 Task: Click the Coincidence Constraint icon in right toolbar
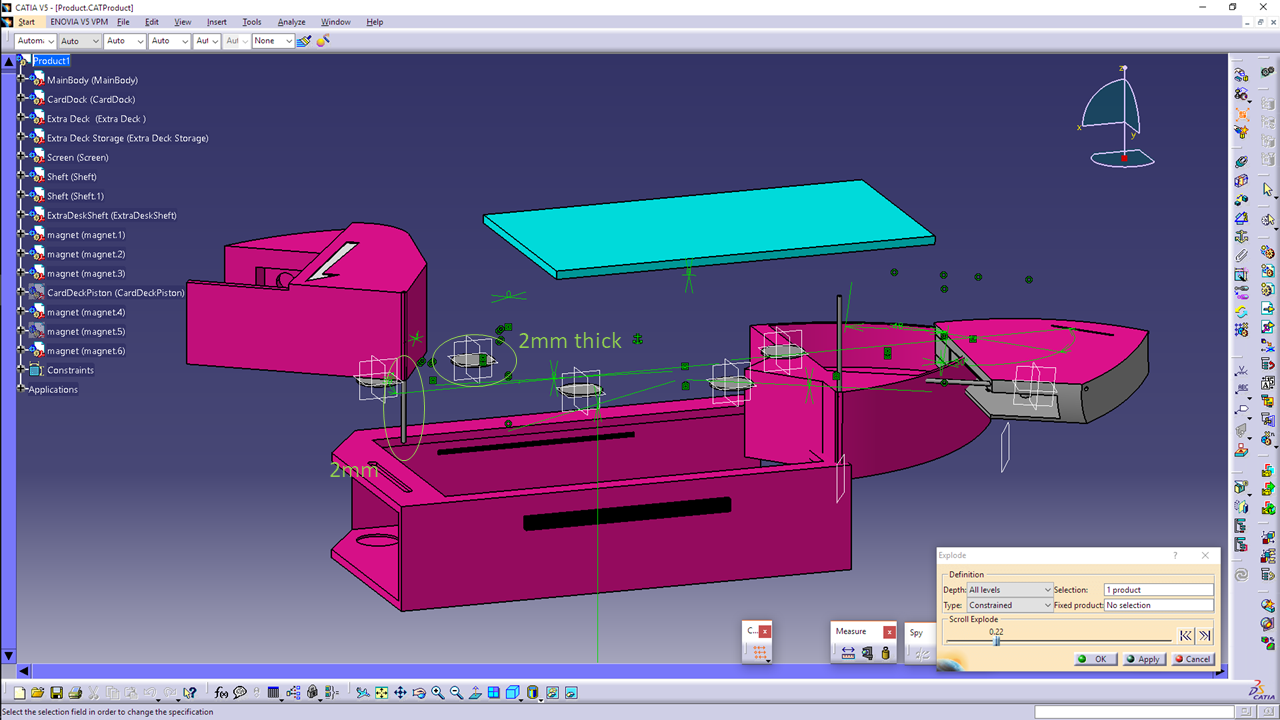1241,161
